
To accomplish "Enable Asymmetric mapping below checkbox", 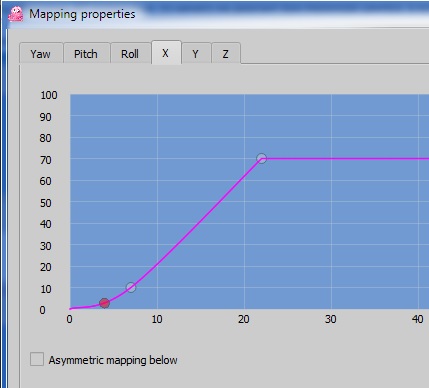I will (37, 359).
